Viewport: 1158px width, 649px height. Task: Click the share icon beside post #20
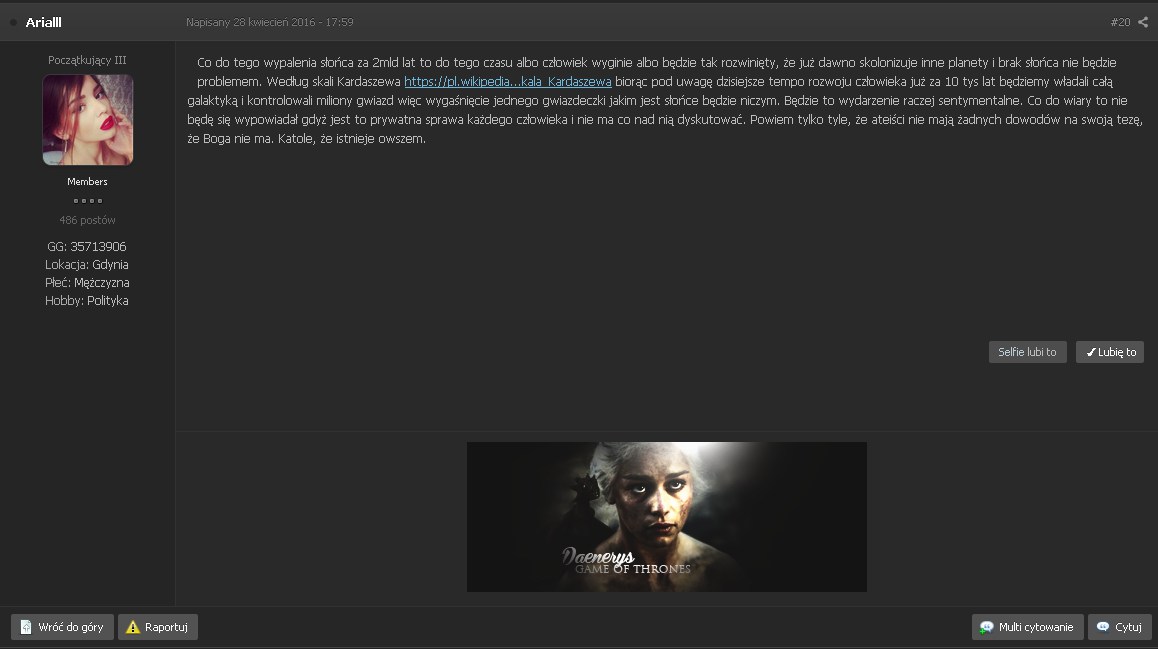1143,22
